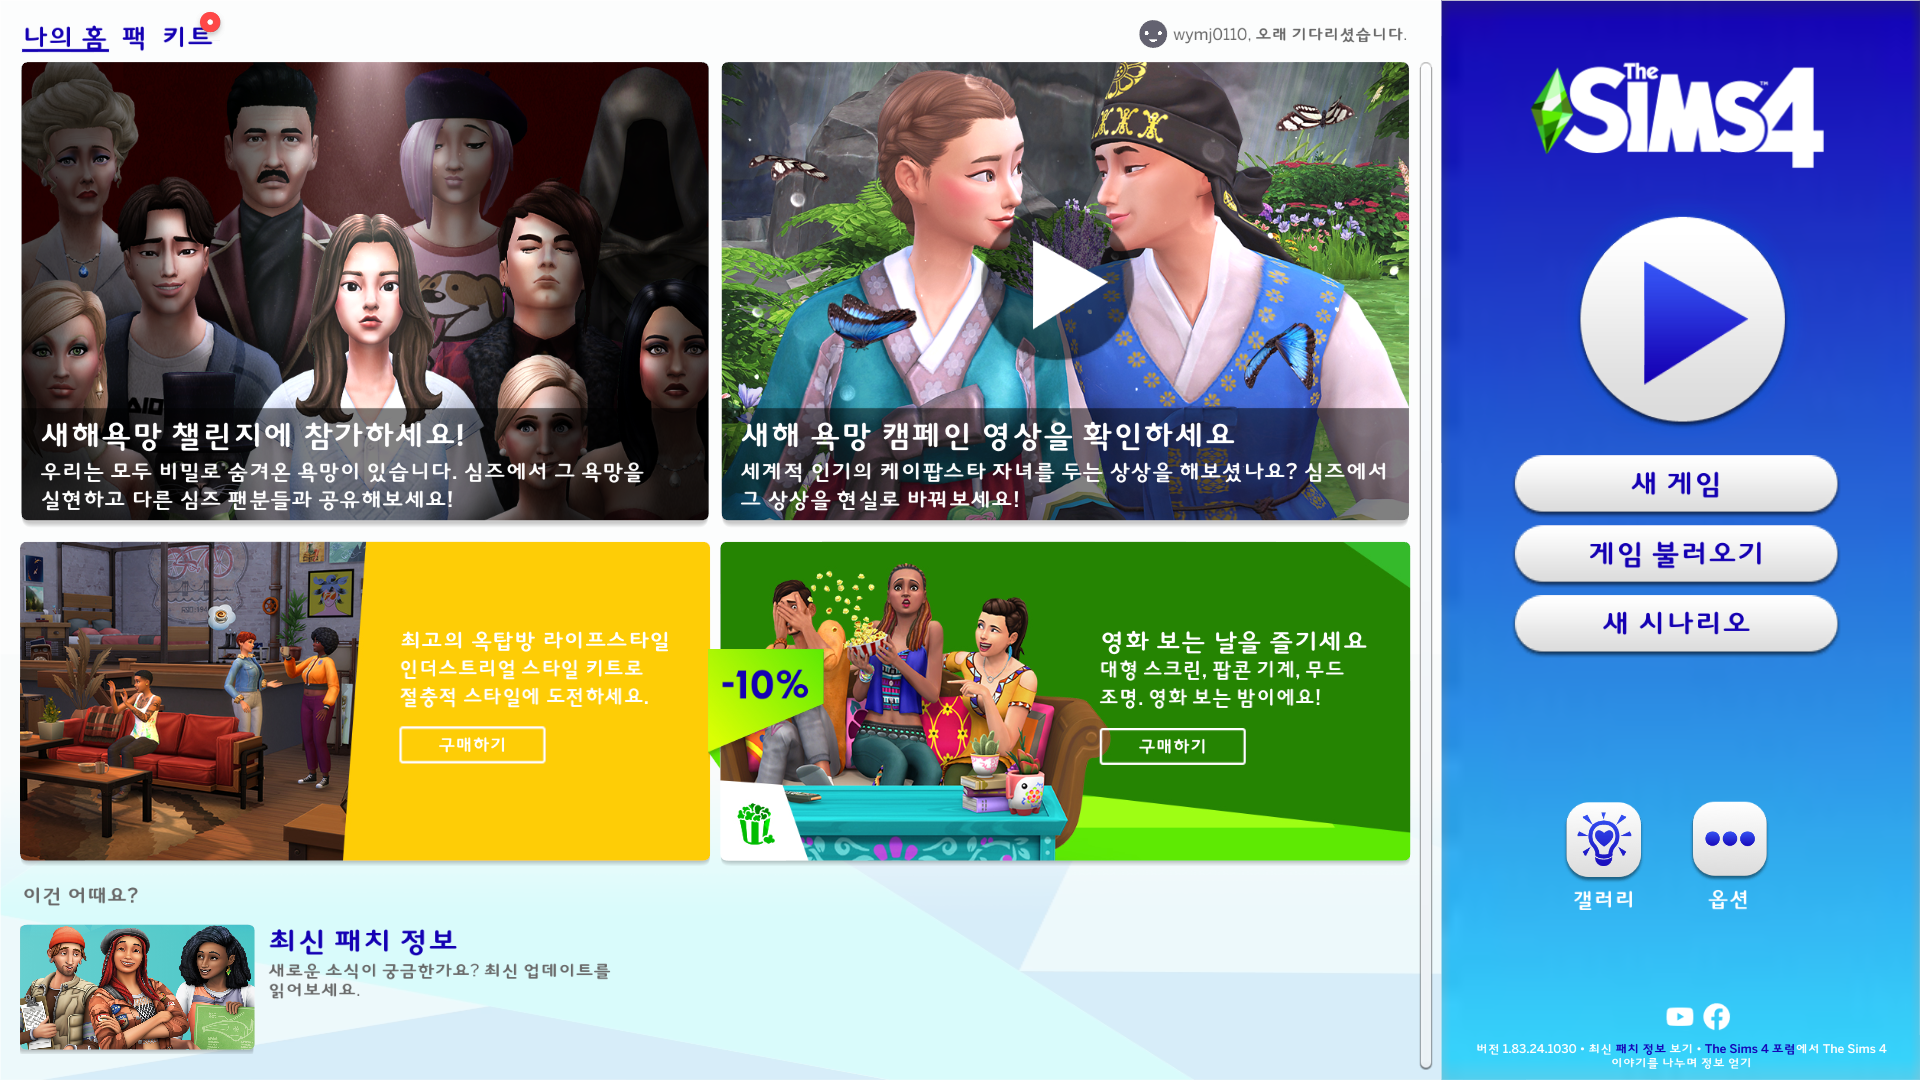Click the 게임 불러오기 button
The height and width of the screenshot is (1080, 1920).
[1675, 553]
